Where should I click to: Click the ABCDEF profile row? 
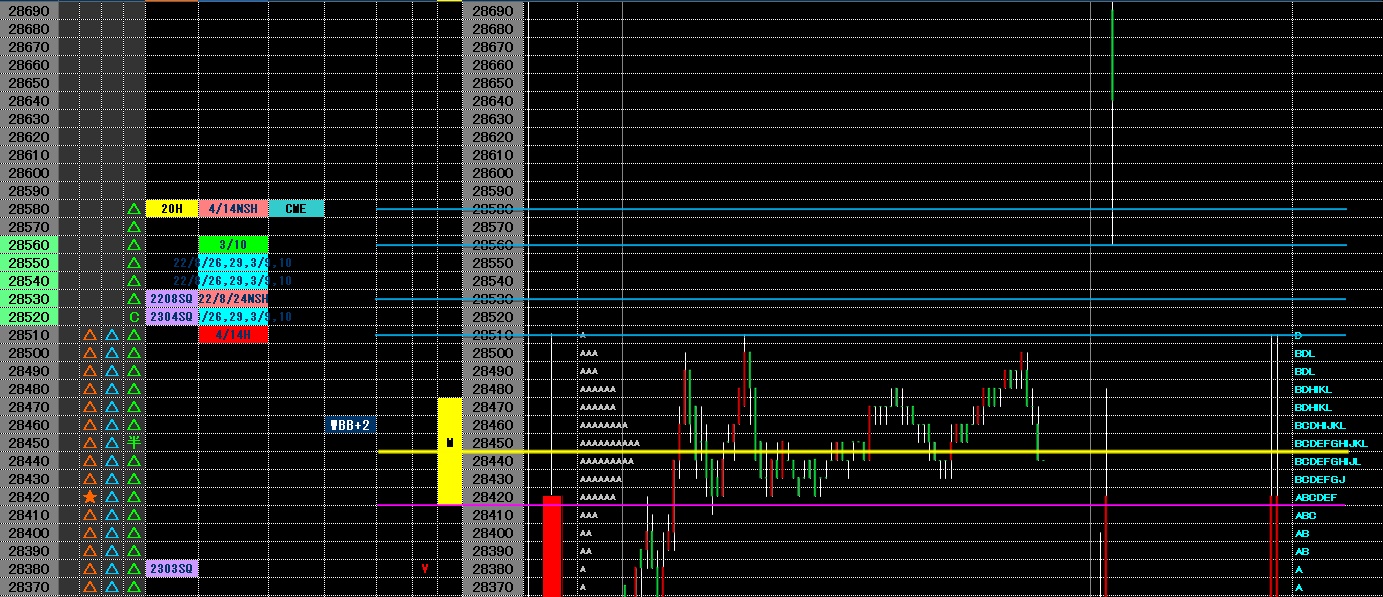(x=1315, y=497)
